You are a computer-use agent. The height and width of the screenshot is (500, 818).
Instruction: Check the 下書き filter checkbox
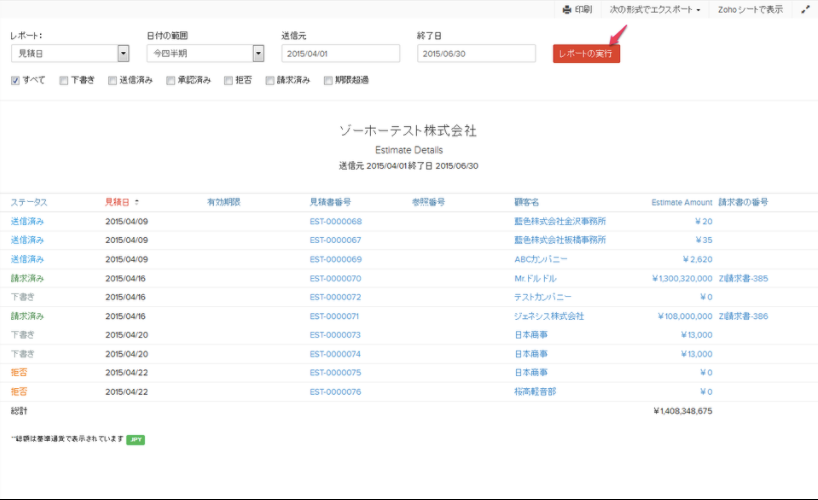[x=64, y=80]
